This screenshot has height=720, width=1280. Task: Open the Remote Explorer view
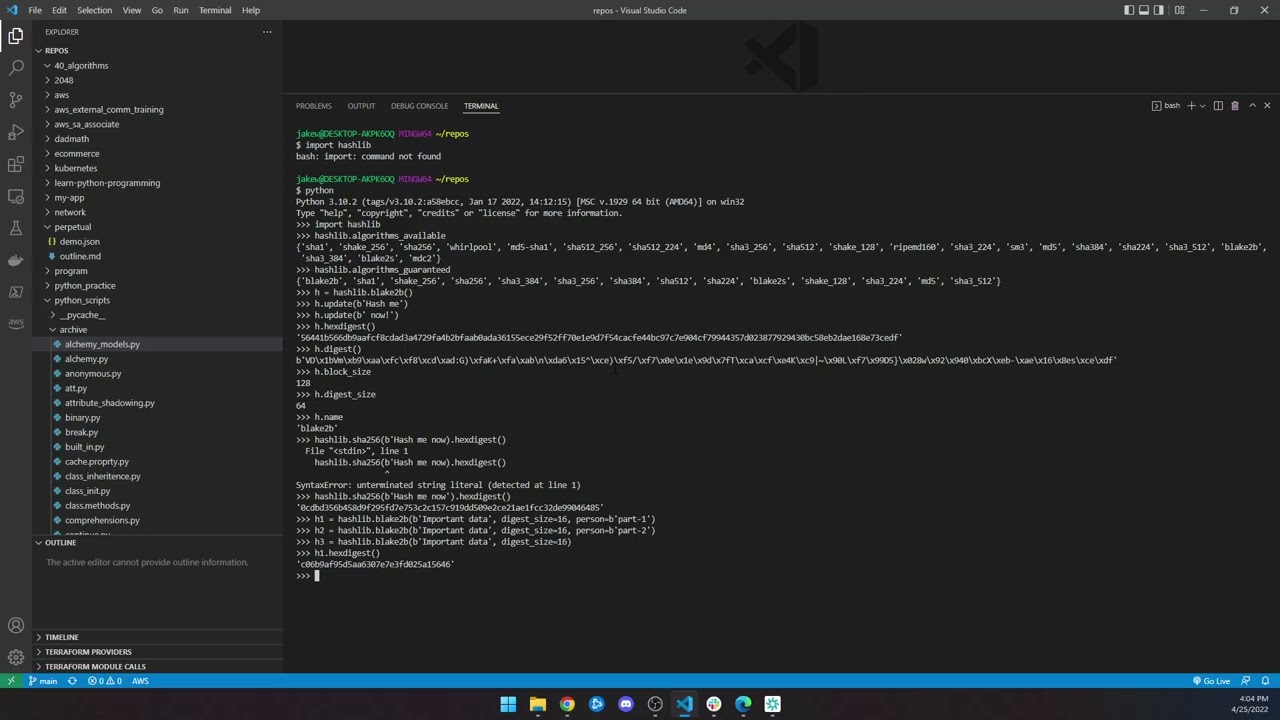tap(16, 196)
